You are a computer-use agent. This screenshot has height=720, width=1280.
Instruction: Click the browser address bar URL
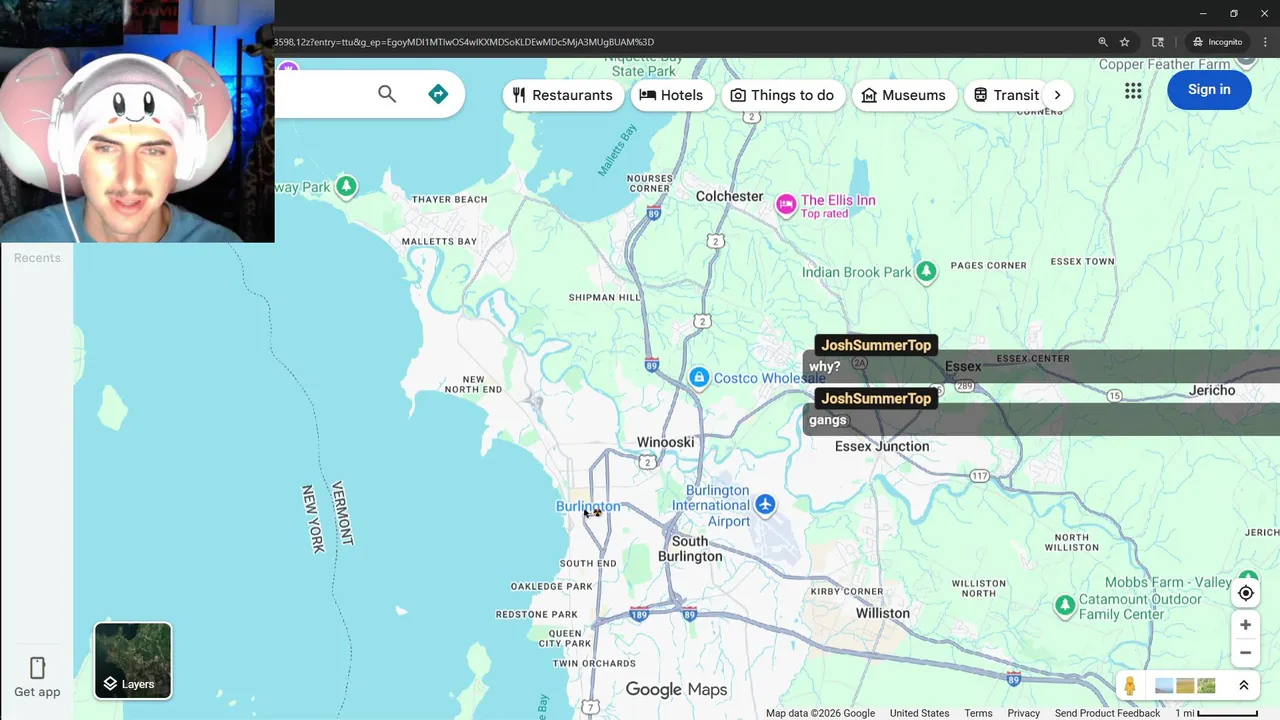(464, 42)
